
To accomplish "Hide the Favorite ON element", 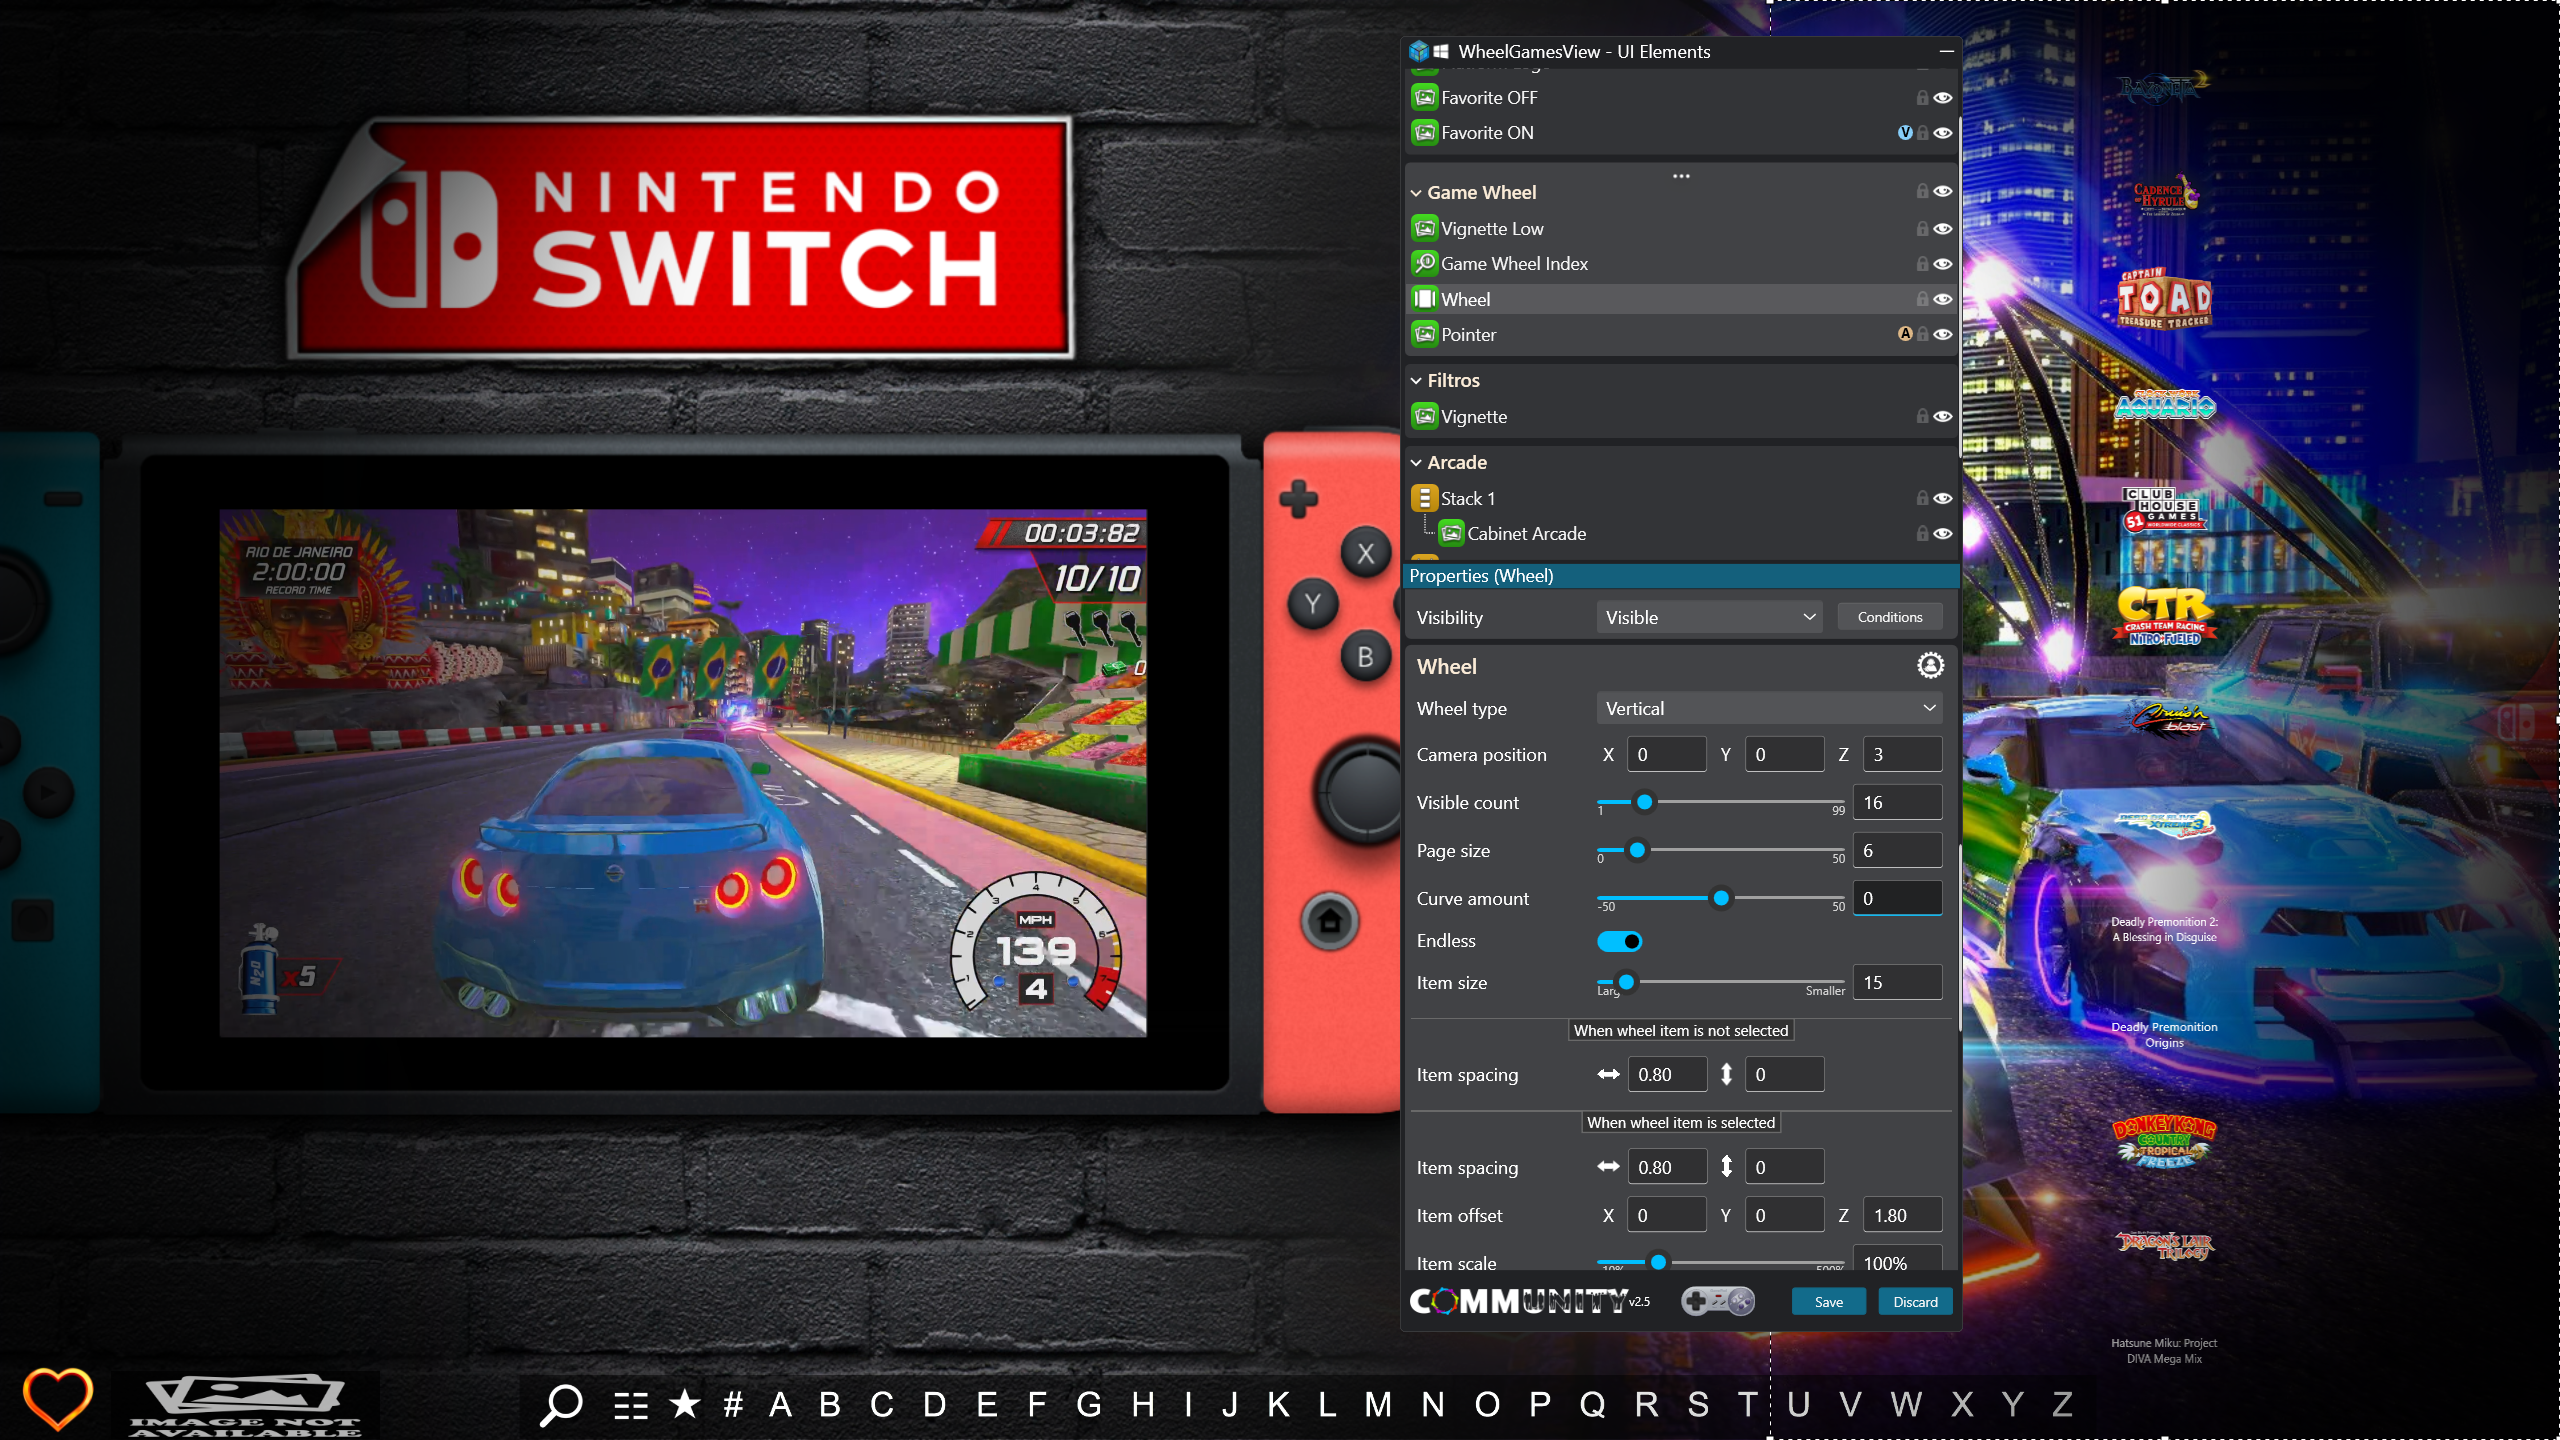I will [1942, 132].
